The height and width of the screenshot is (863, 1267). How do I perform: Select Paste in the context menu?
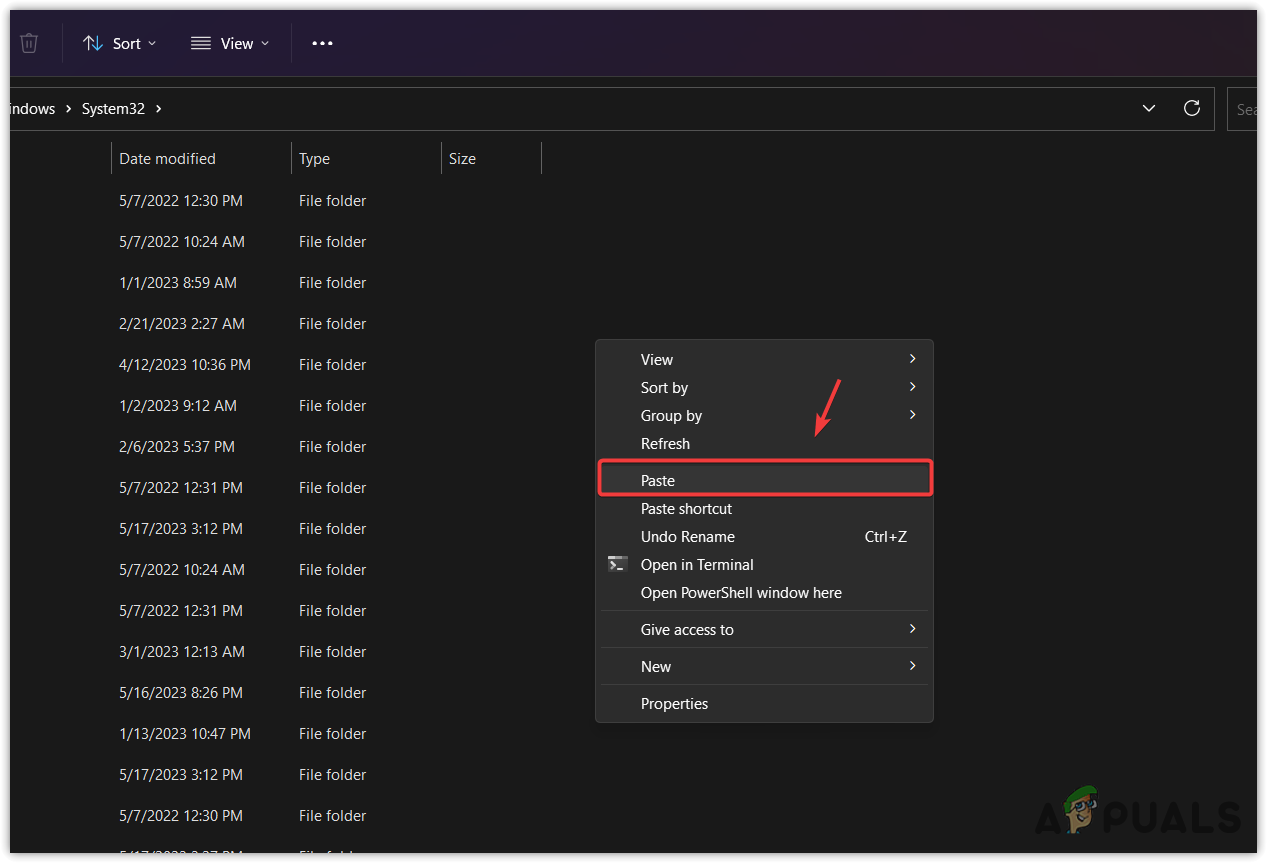(658, 481)
